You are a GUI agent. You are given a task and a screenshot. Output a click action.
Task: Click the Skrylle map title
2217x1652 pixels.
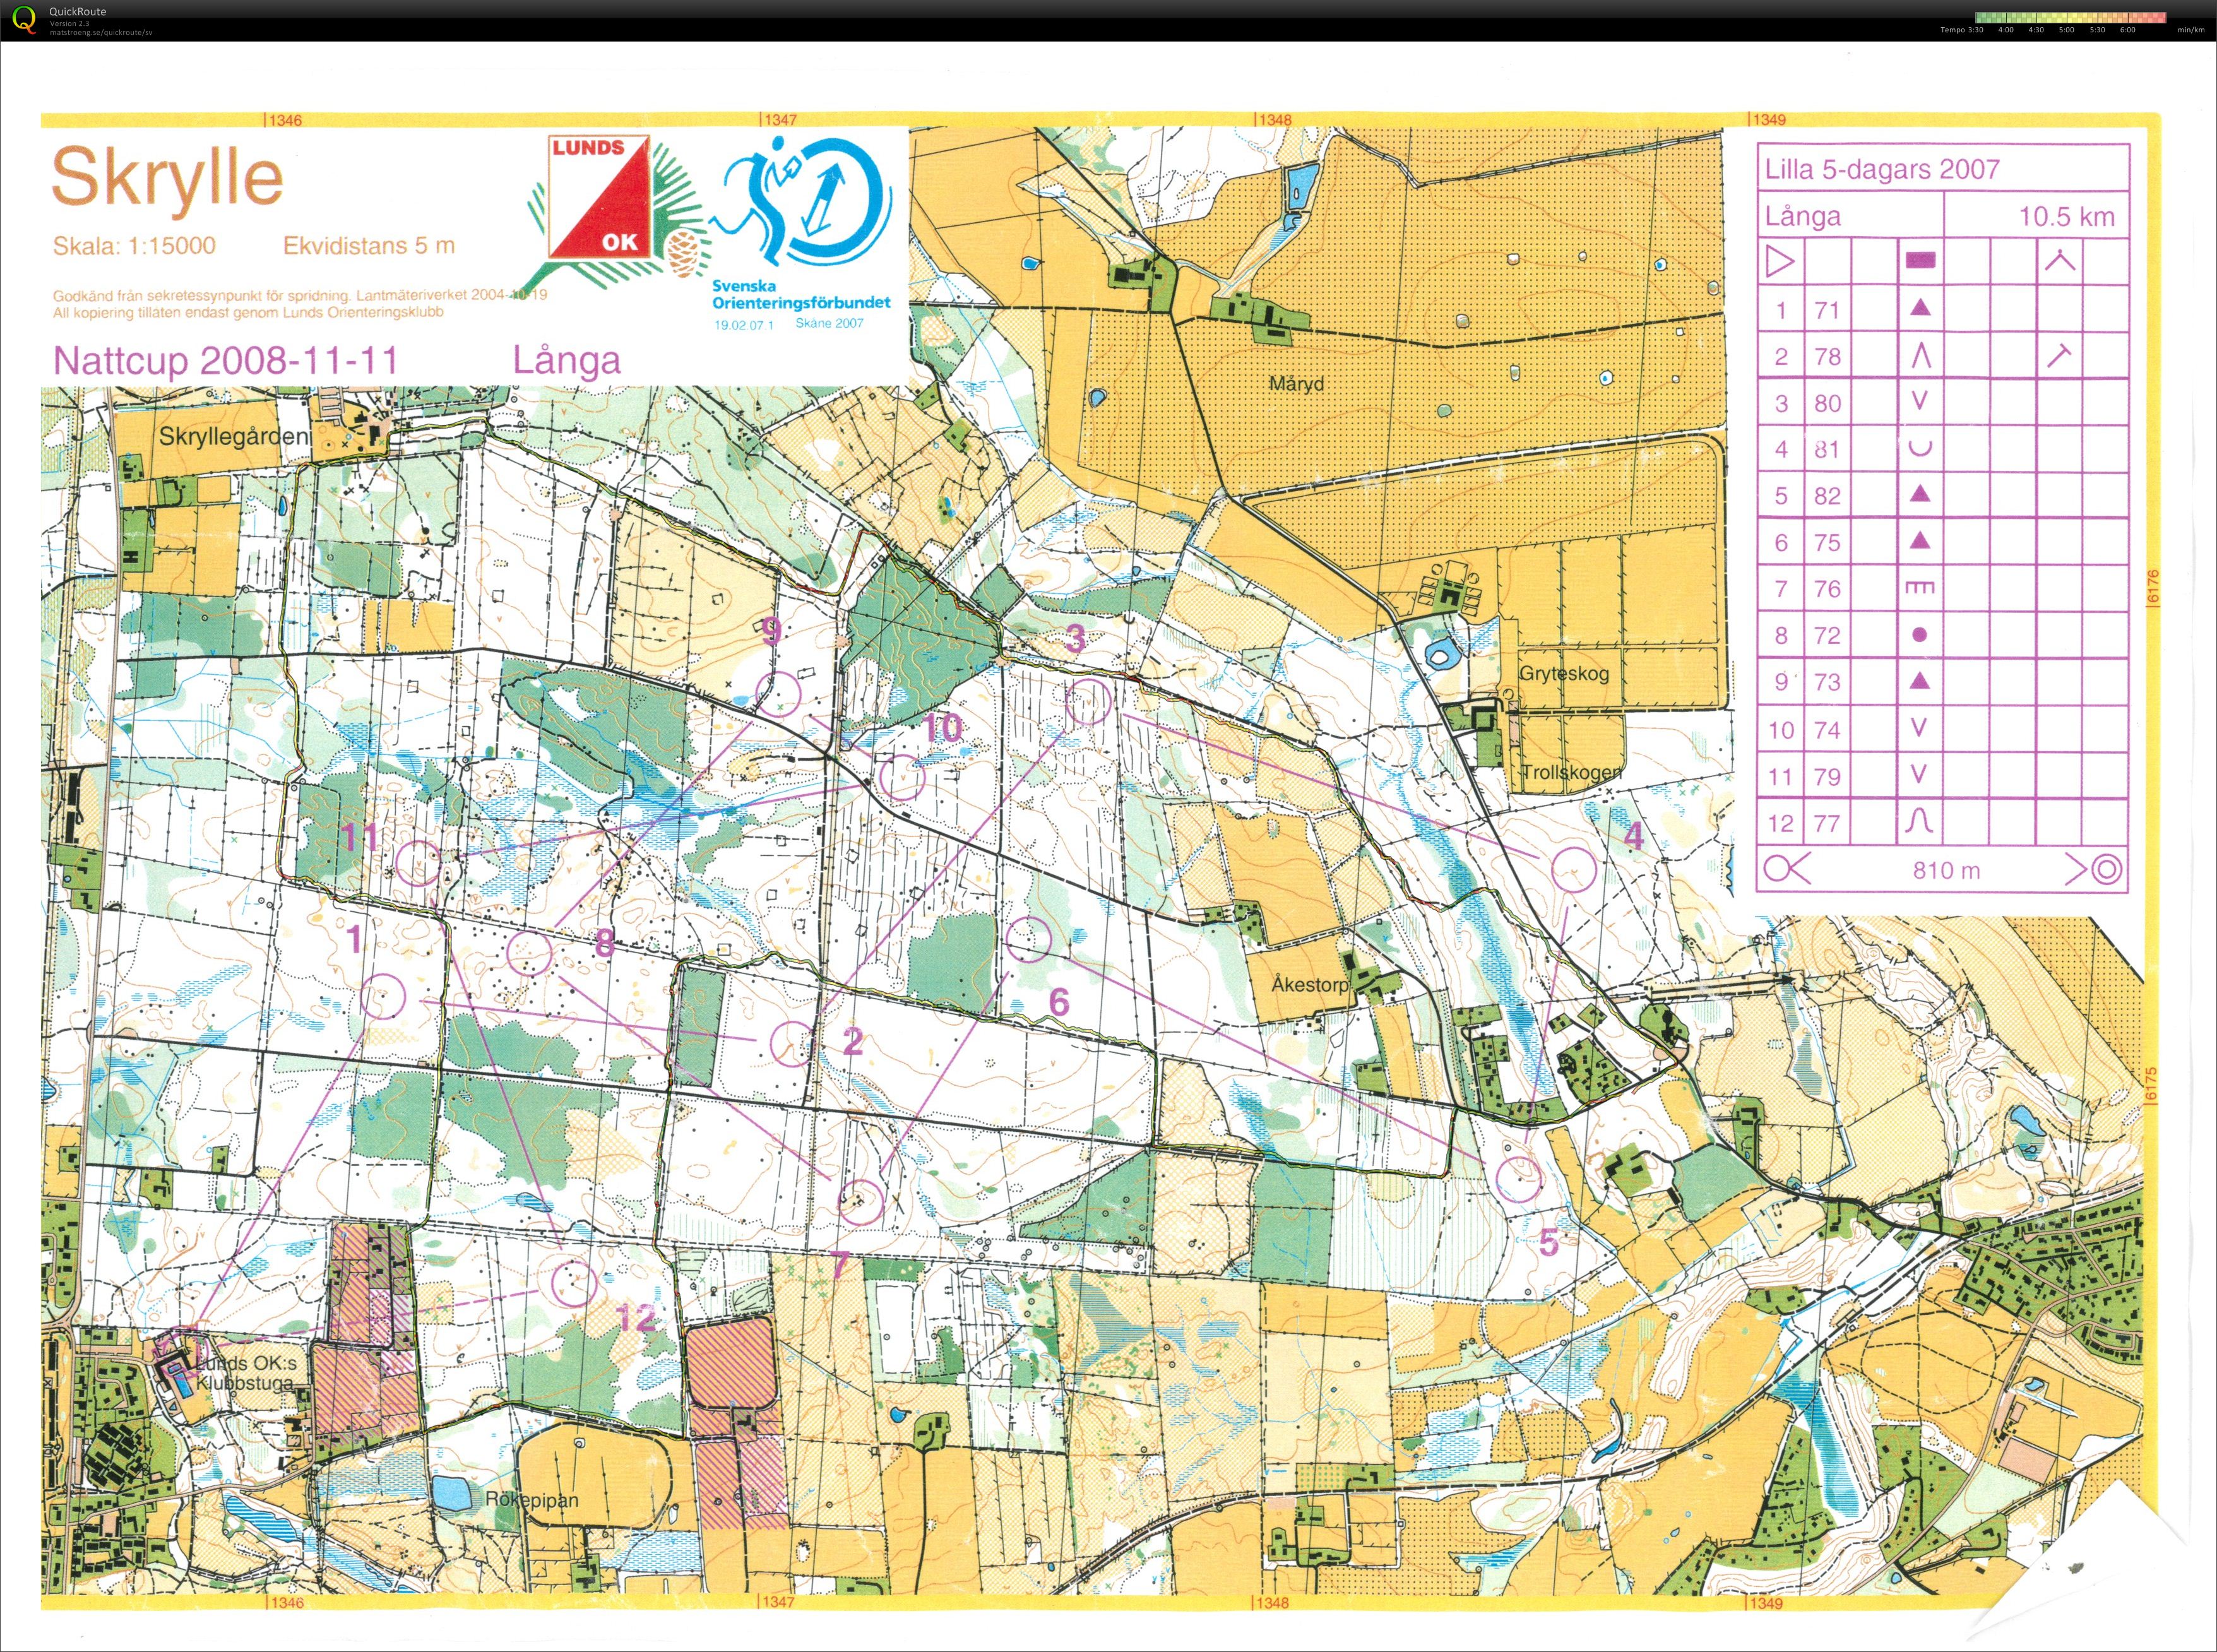point(167,179)
